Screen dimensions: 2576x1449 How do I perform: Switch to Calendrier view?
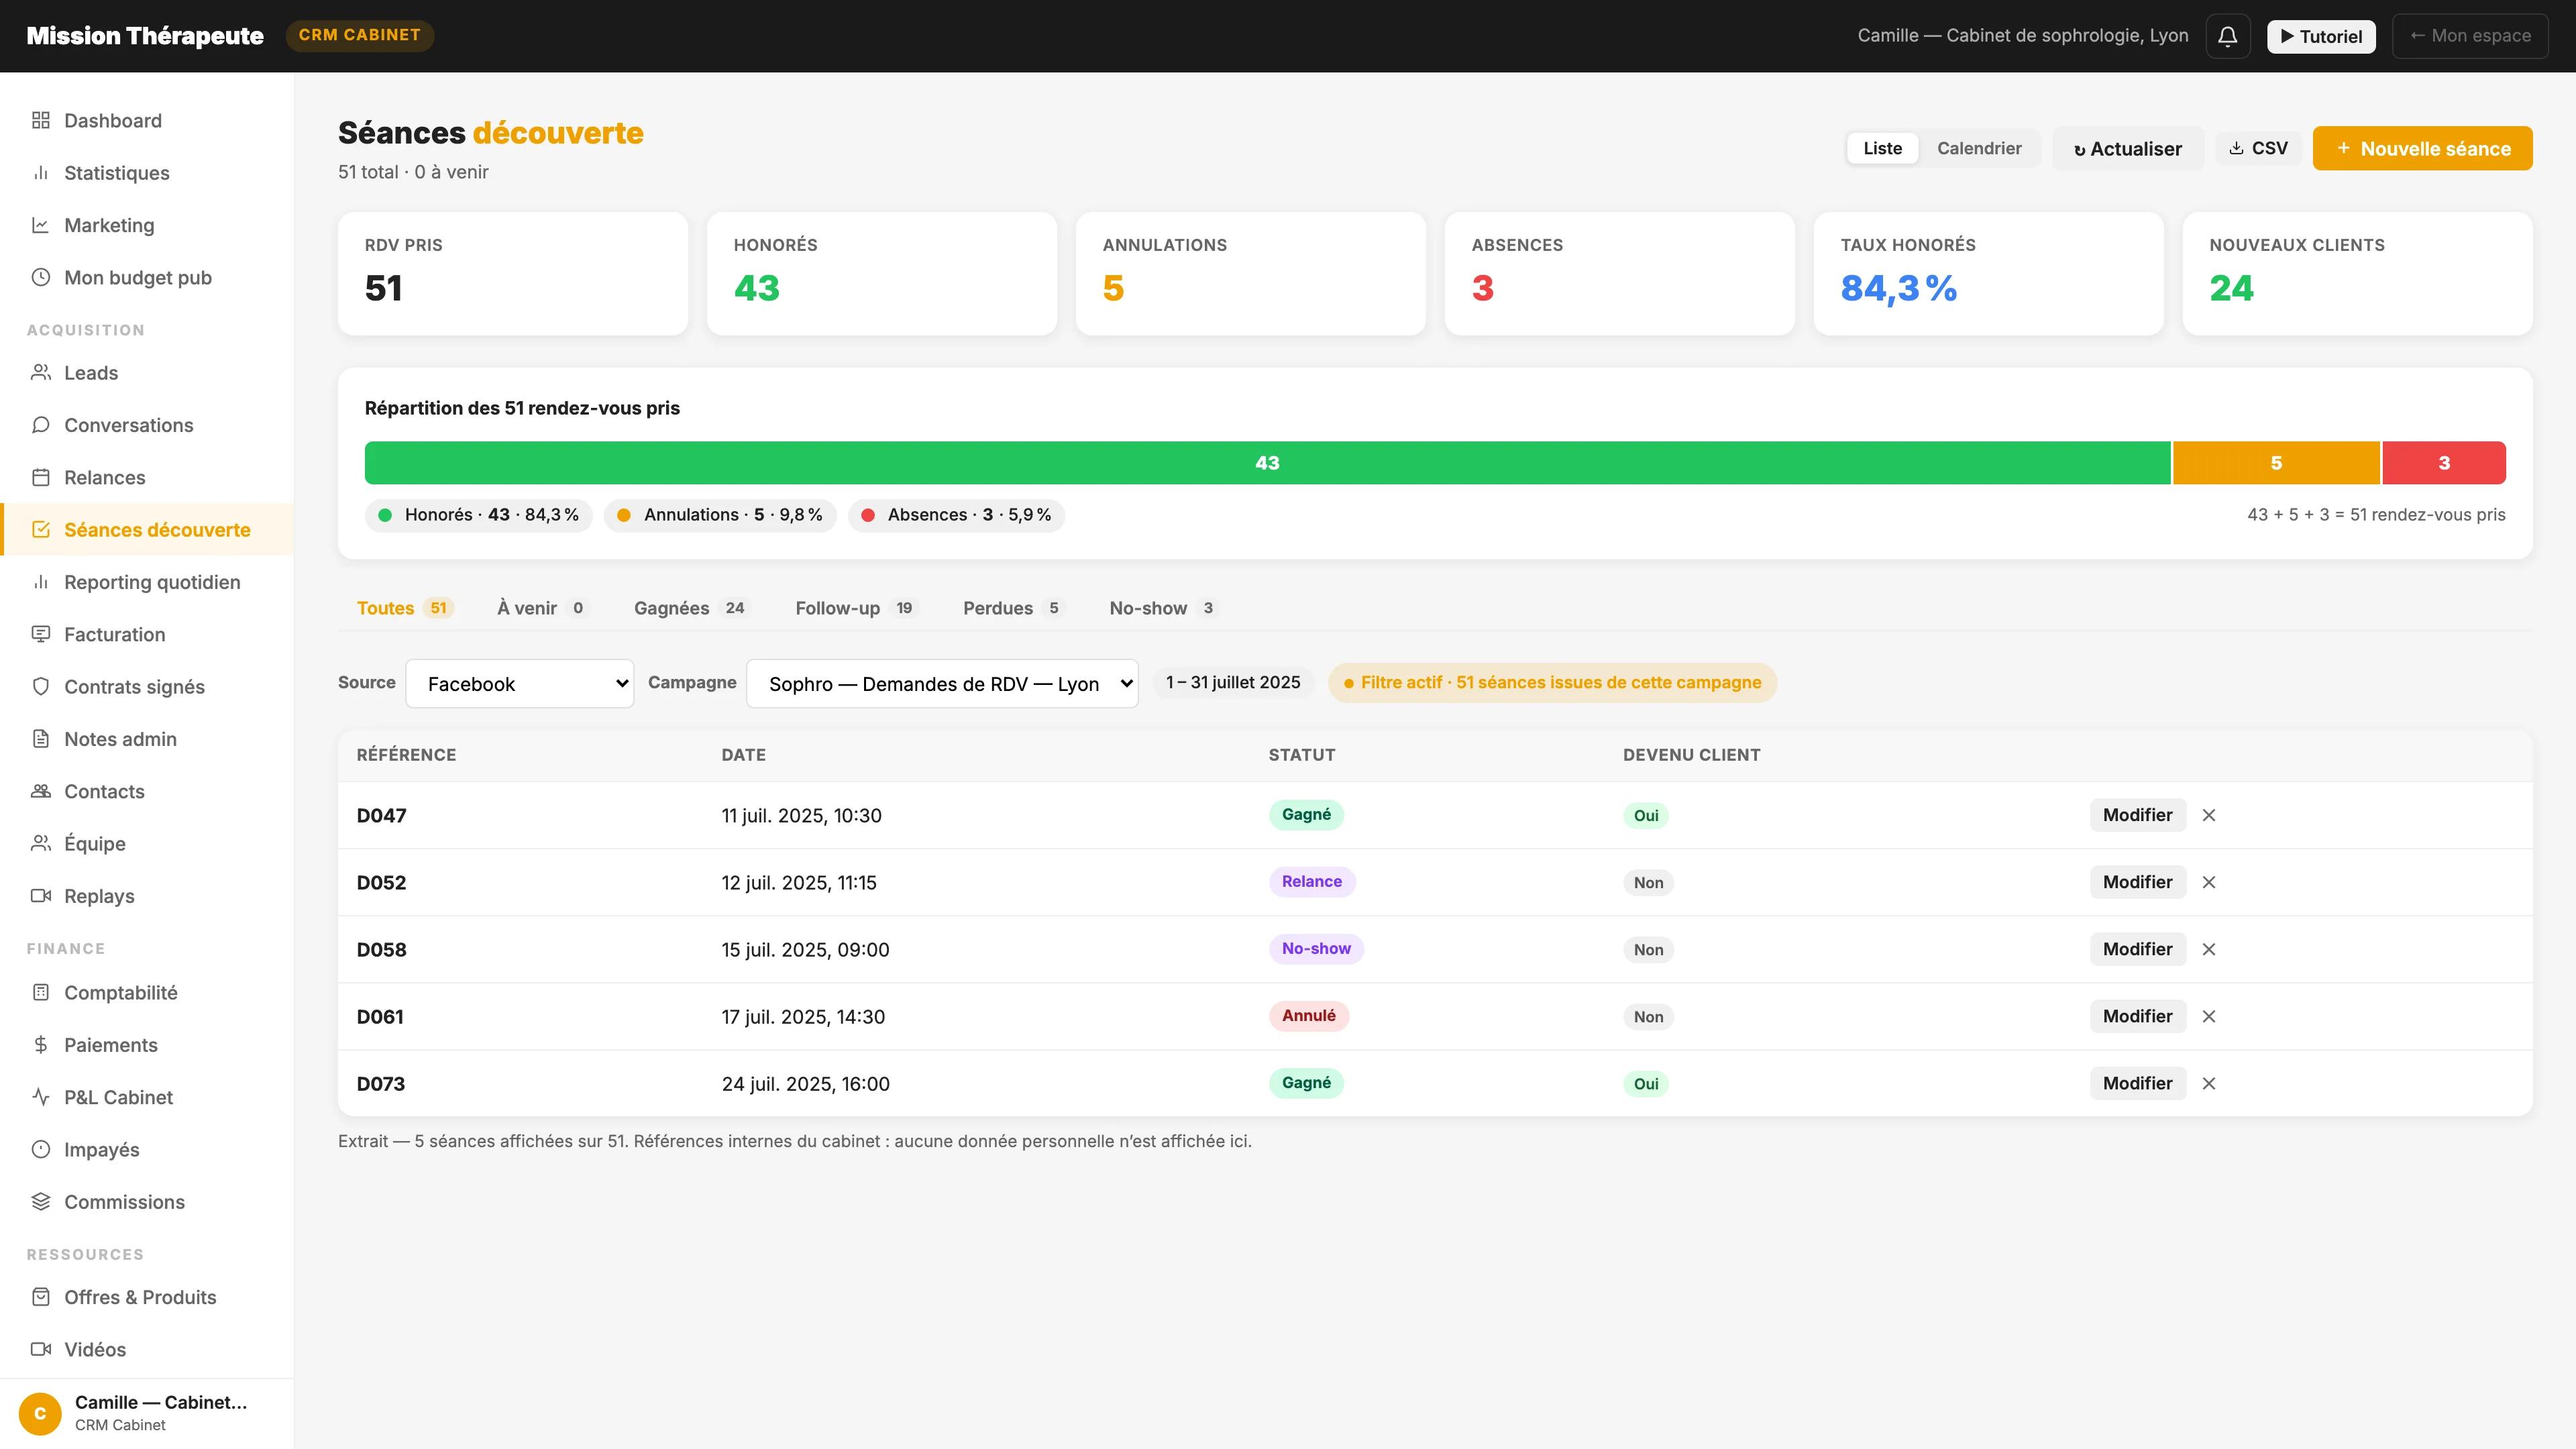(x=1979, y=148)
